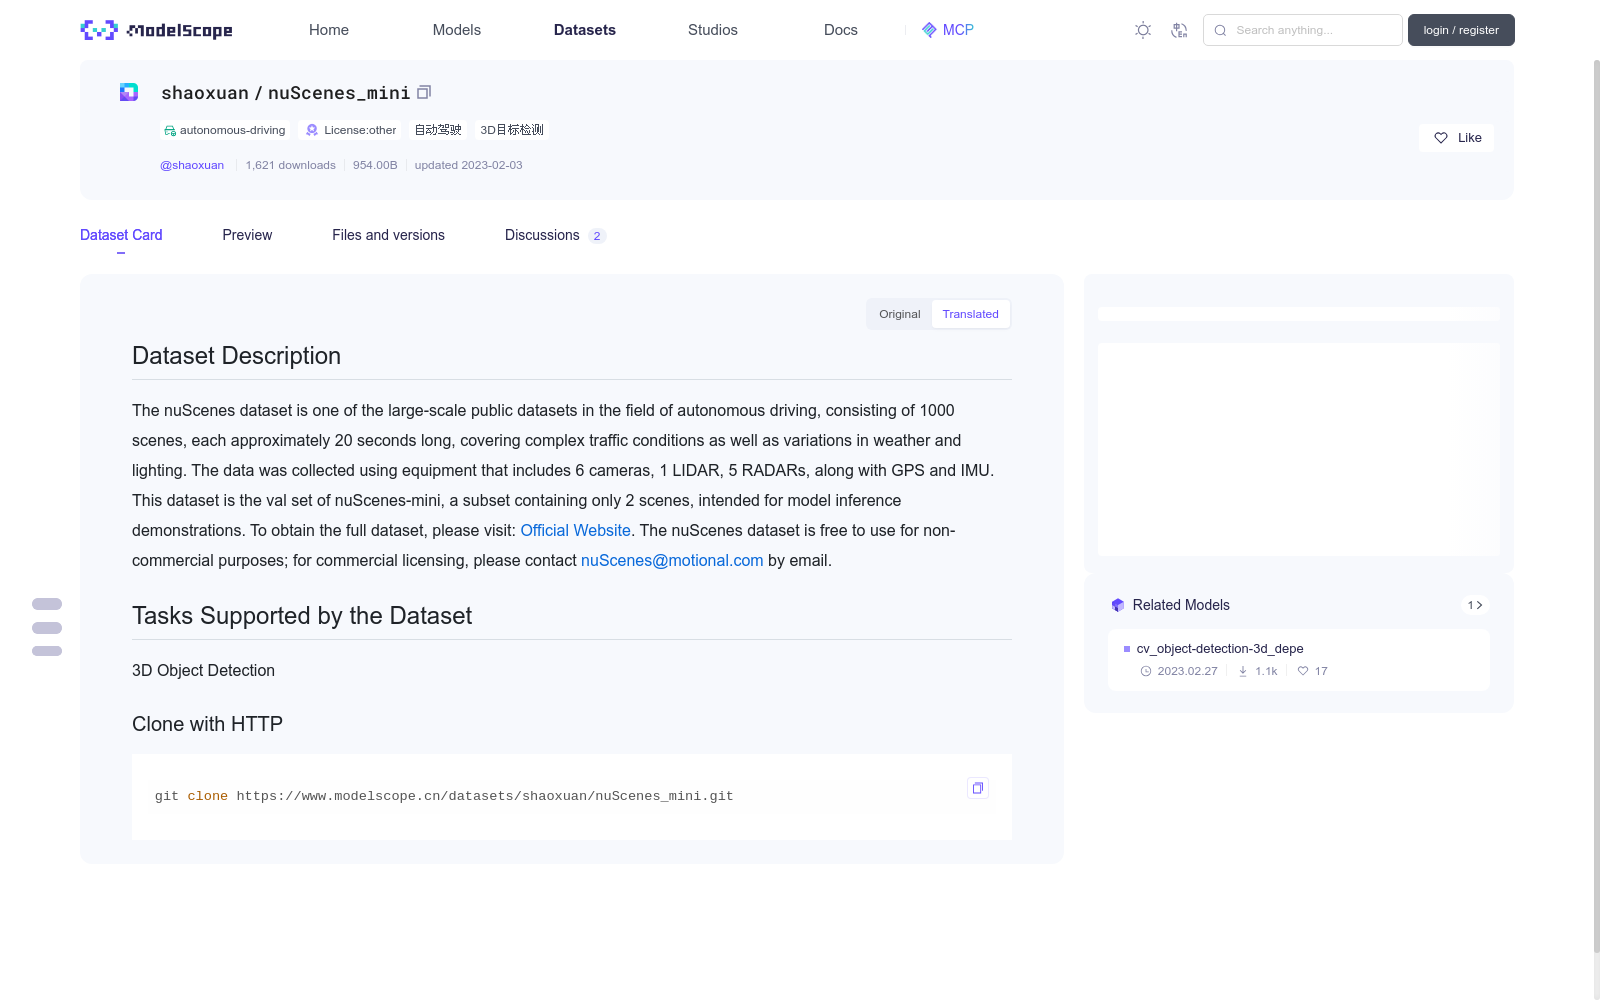Image resolution: width=1600 pixels, height=1000 pixels.
Task: Click the nuScenes@motional.com email link
Action: [x=672, y=560]
